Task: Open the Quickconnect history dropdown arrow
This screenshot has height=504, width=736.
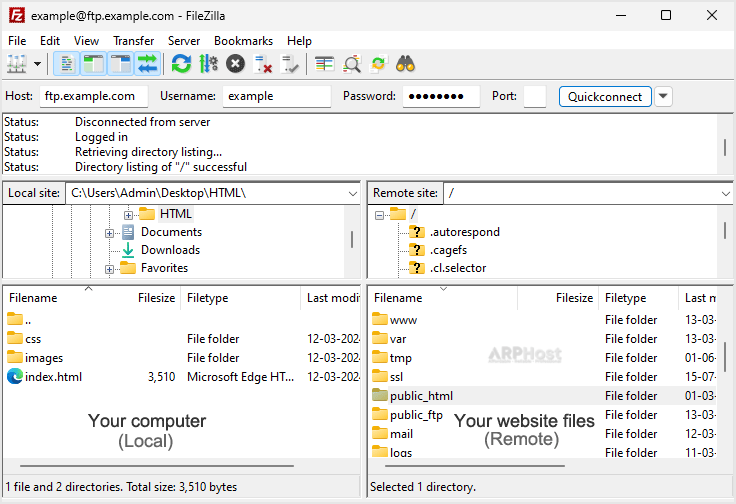Action: [663, 96]
